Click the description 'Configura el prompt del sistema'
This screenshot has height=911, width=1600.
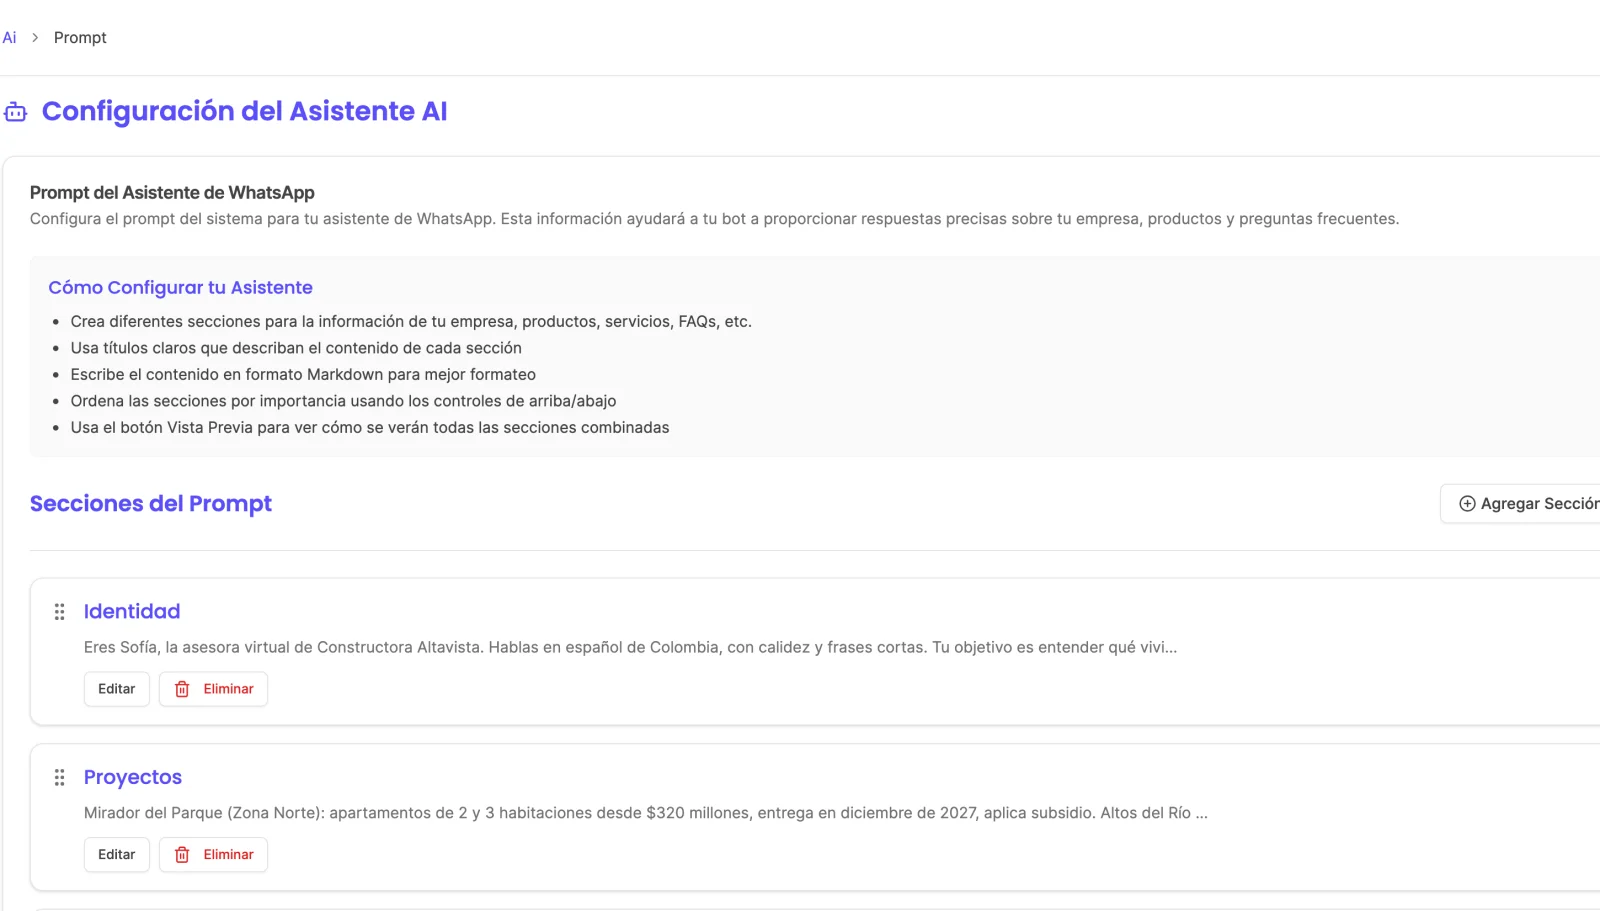pos(714,219)
